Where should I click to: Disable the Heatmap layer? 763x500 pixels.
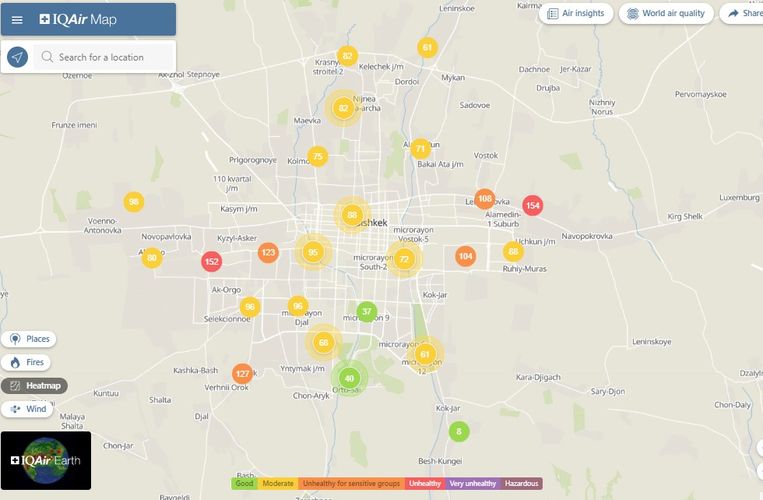(34, 385)
